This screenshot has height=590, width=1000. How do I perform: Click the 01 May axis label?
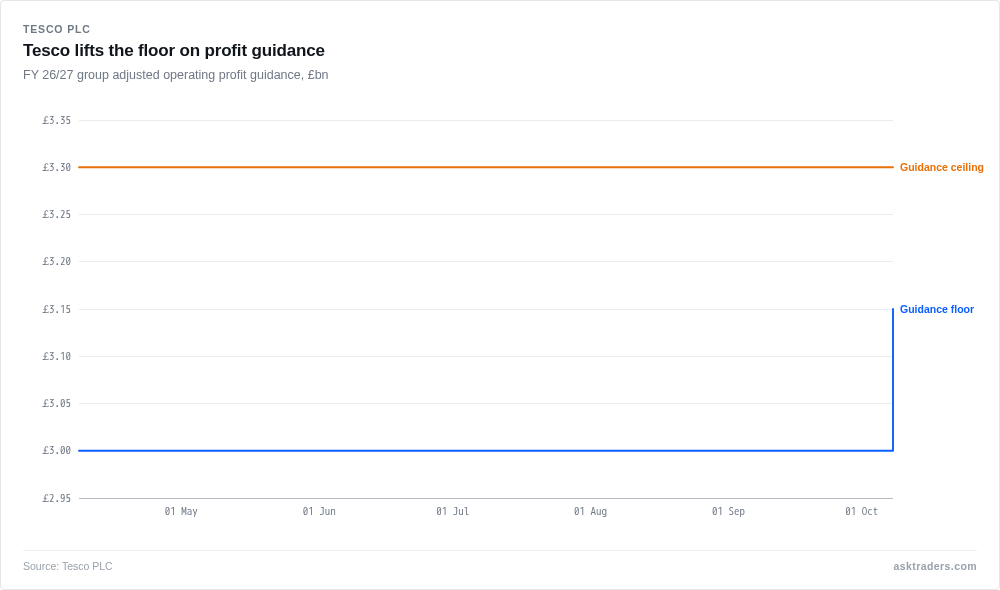click(181, 511)
